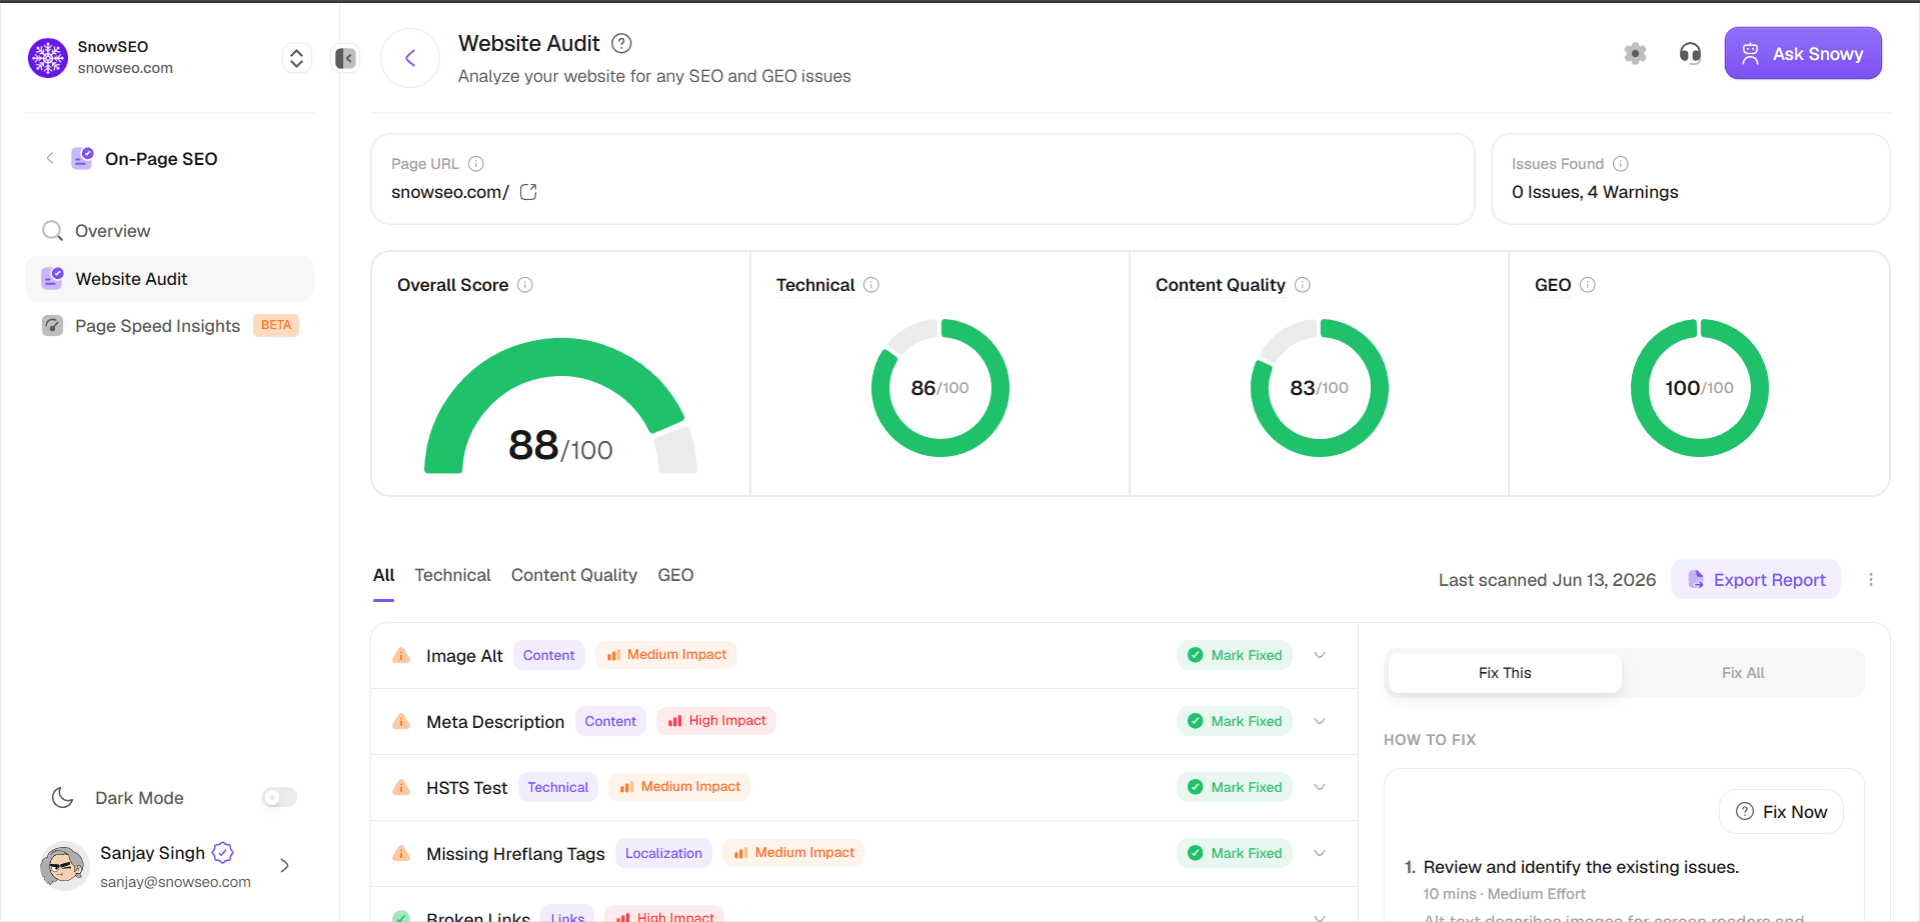Click Technical tag on HSTS Test

click(x=558, y=788)
